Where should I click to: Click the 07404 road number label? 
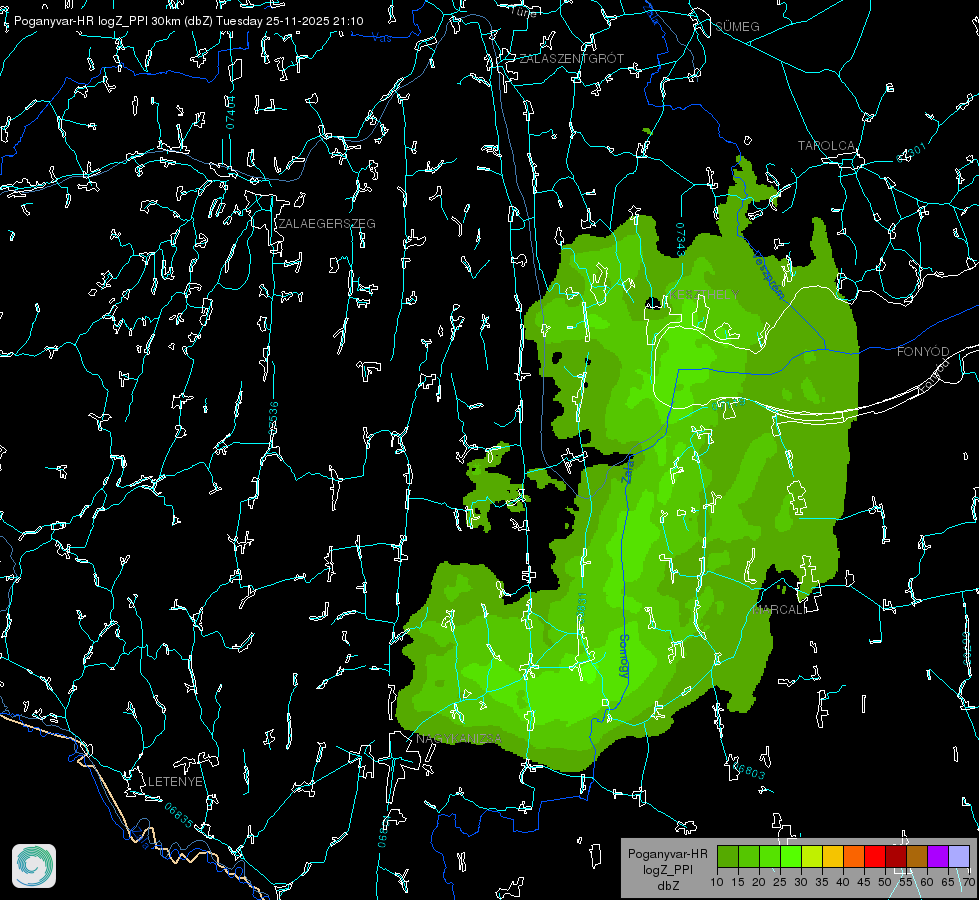231,112
